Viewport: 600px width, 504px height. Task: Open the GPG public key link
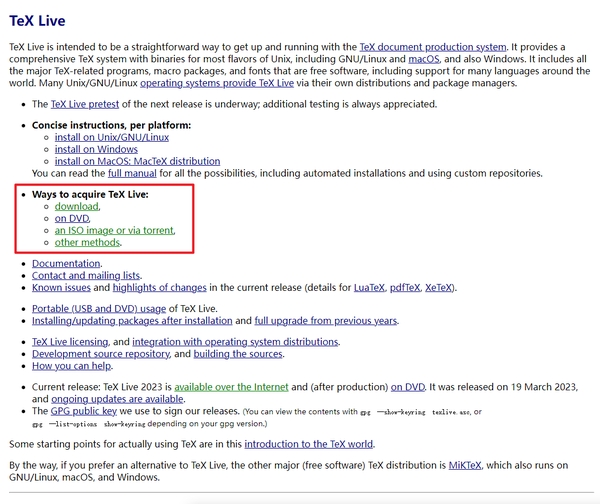coord(84,411)
